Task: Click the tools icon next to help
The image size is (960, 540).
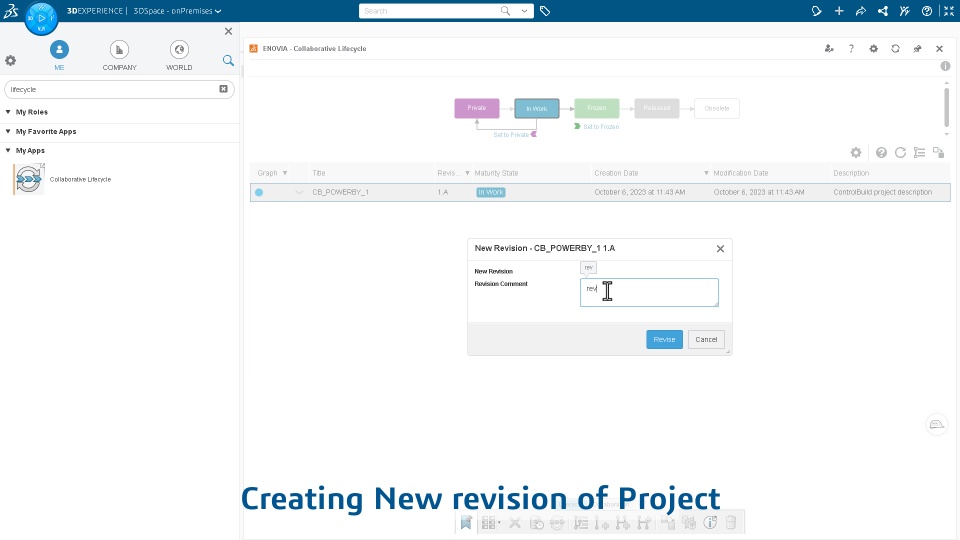Action: pyautogui.click(x=904, y=11)
